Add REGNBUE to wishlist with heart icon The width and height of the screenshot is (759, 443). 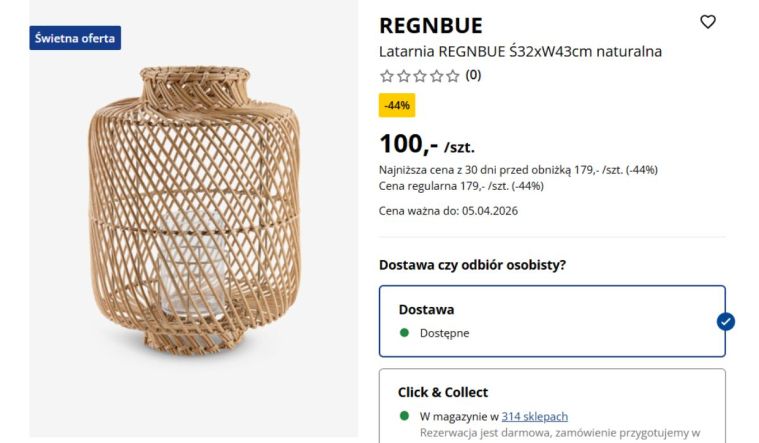[708, 22]
